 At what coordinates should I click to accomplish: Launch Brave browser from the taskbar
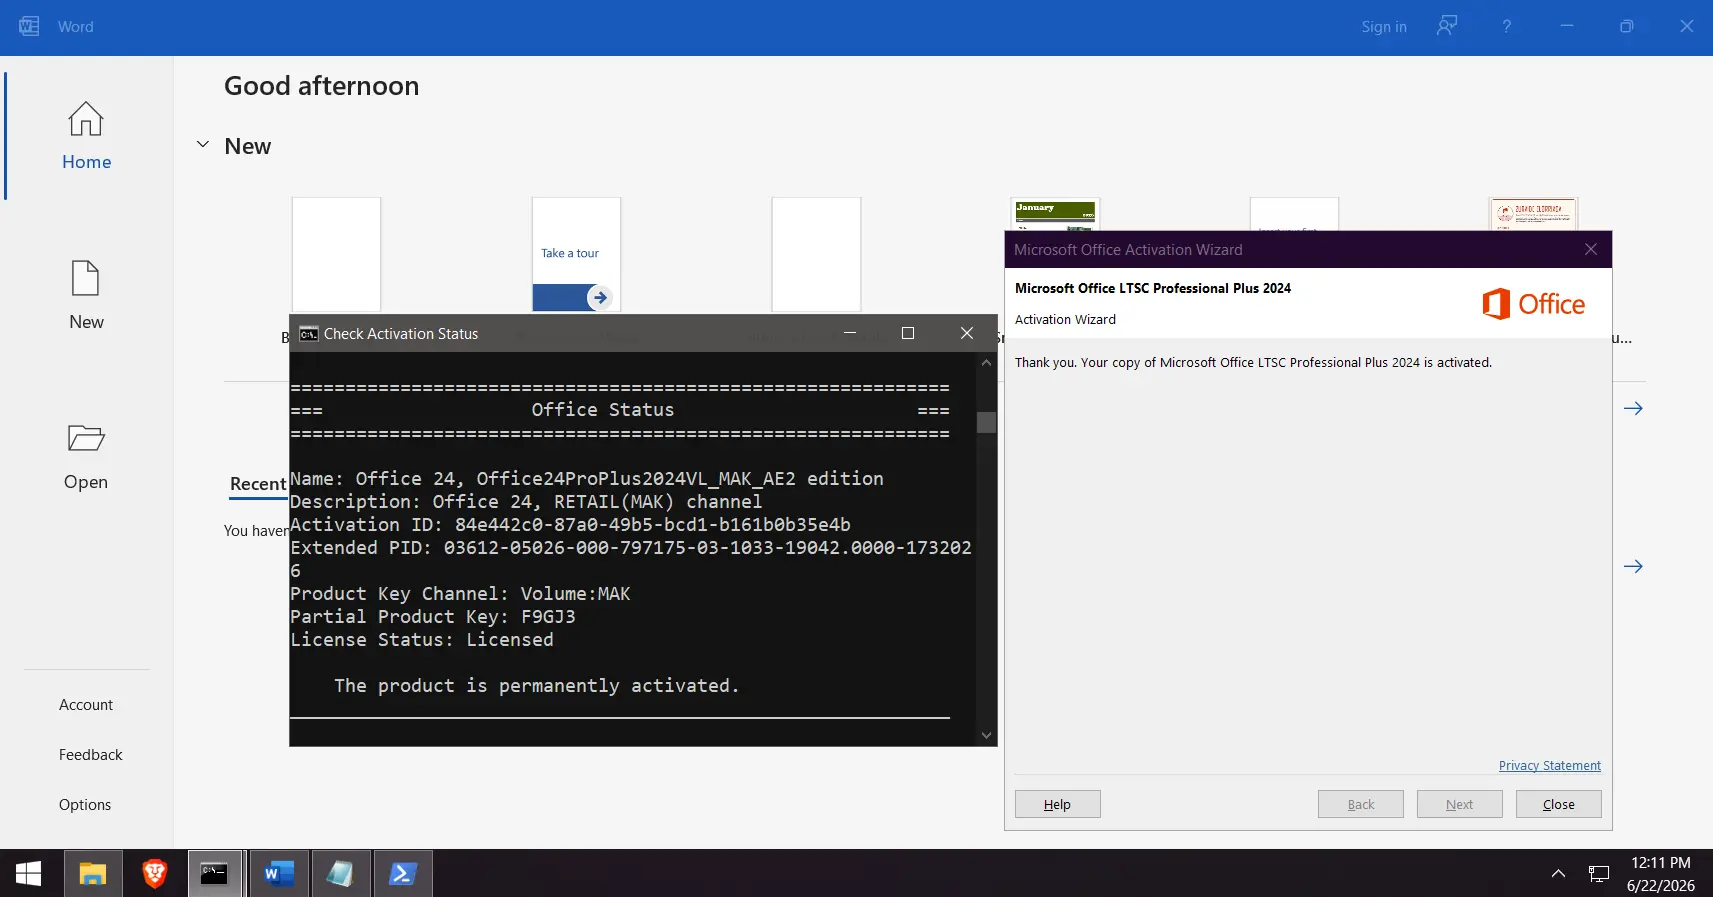tap(155, 874)
